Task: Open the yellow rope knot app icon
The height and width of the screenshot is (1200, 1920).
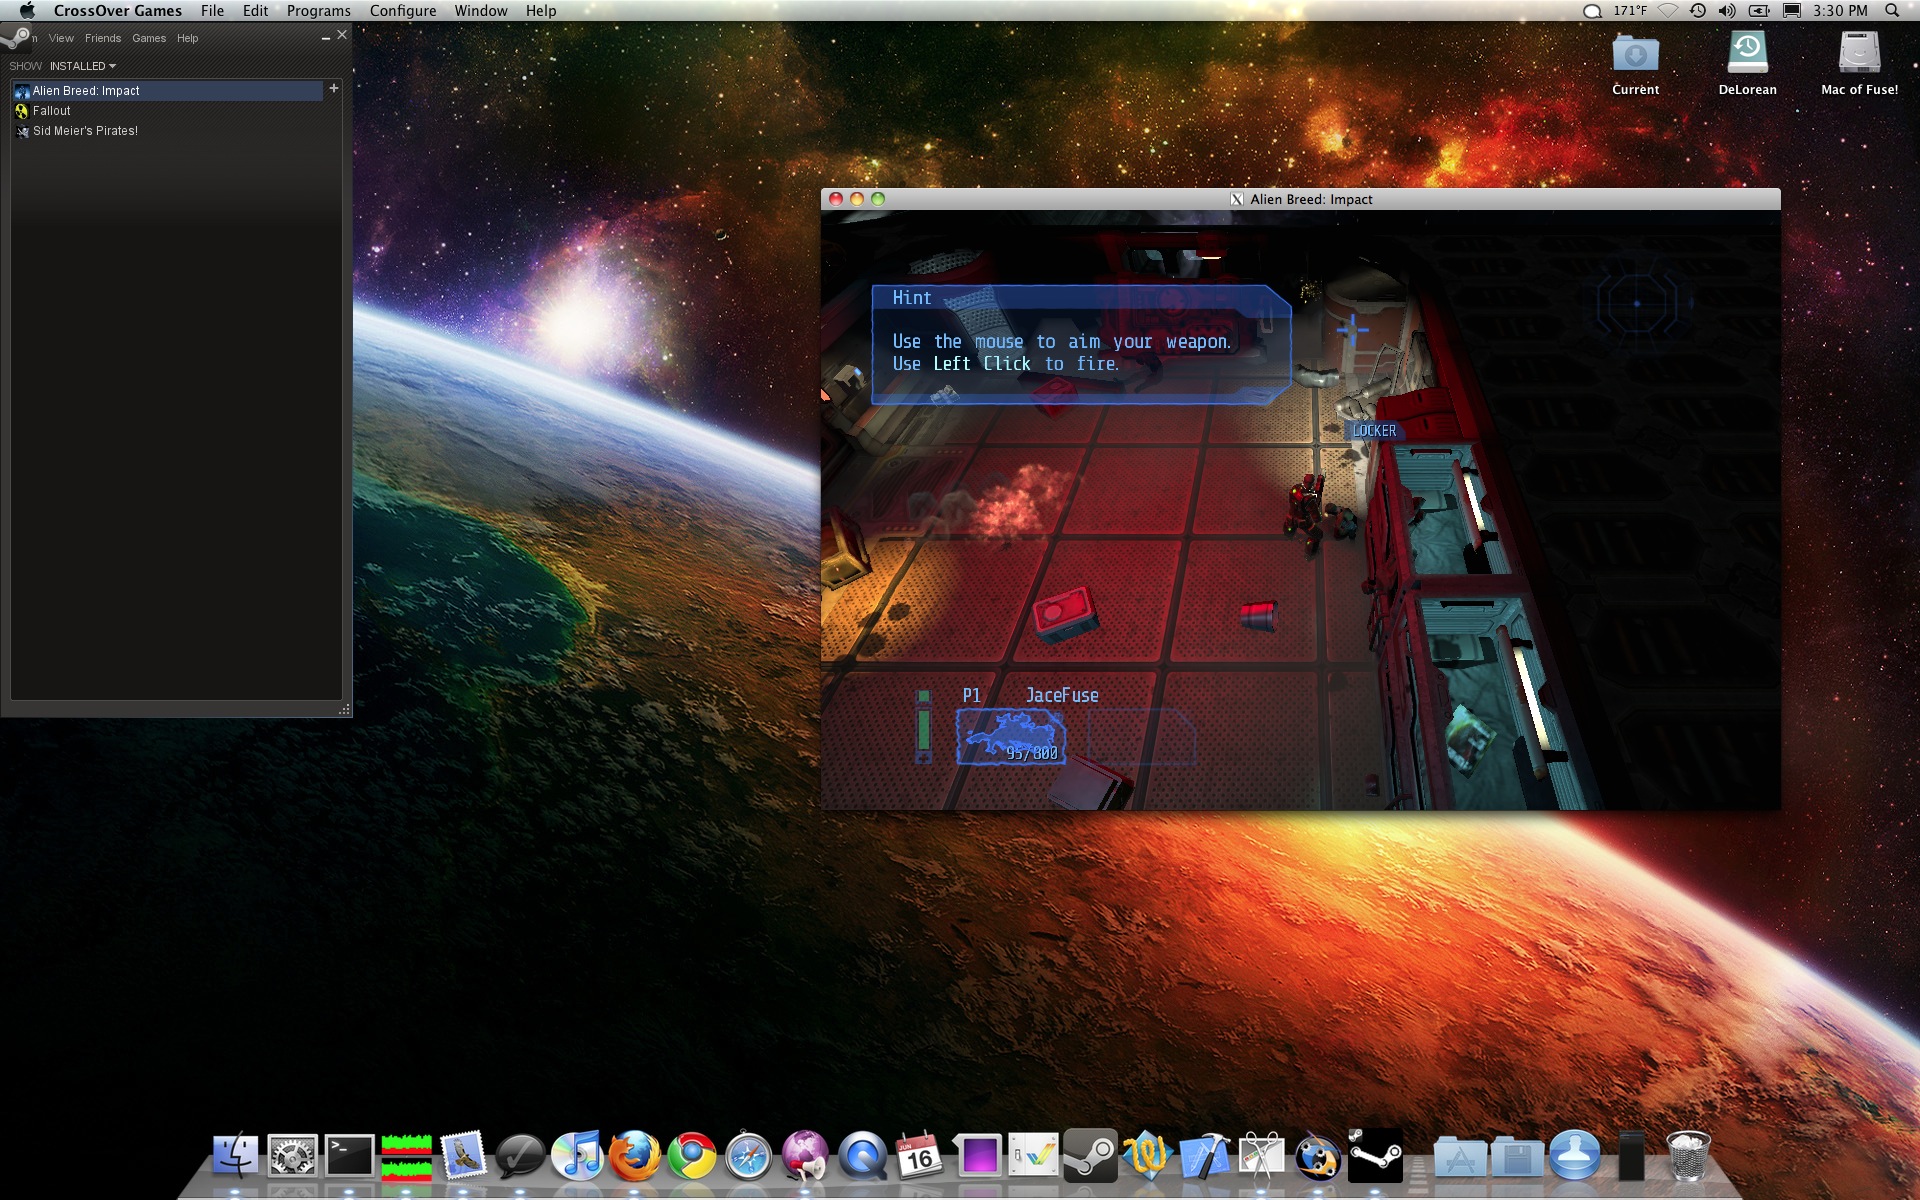Action: [1147, 1156]
